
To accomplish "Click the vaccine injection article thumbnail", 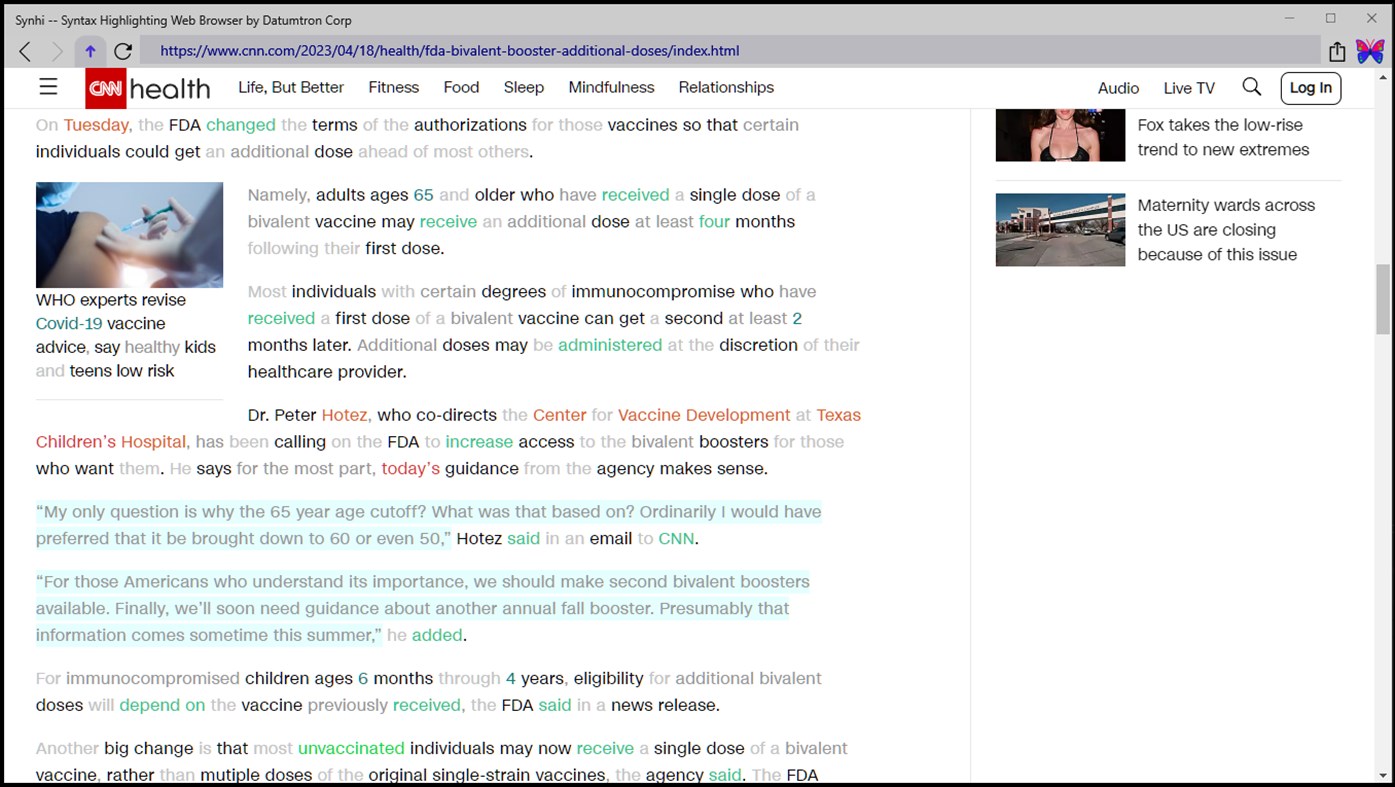I will (129, 234).
